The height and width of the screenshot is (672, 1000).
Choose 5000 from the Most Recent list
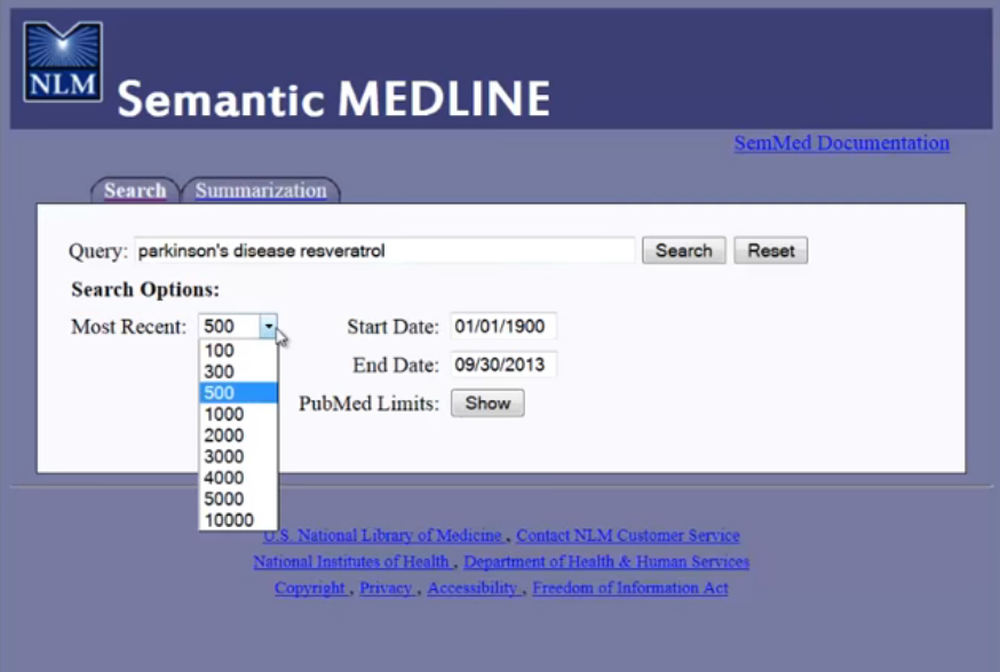[239, 499]
